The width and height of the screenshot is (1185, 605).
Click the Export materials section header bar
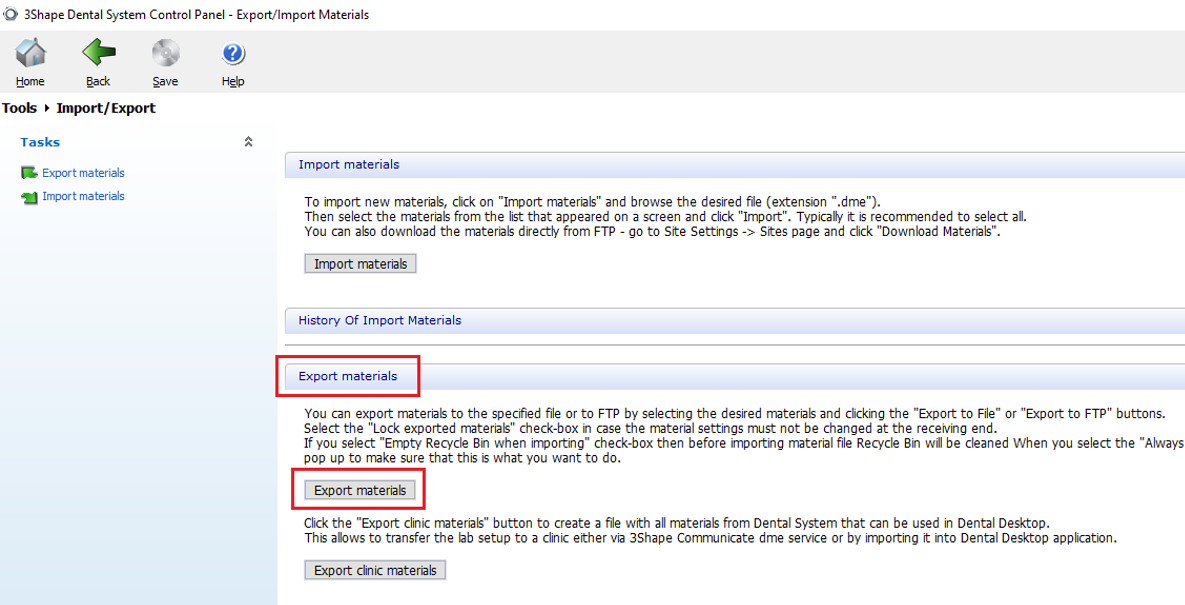(348, 377)
